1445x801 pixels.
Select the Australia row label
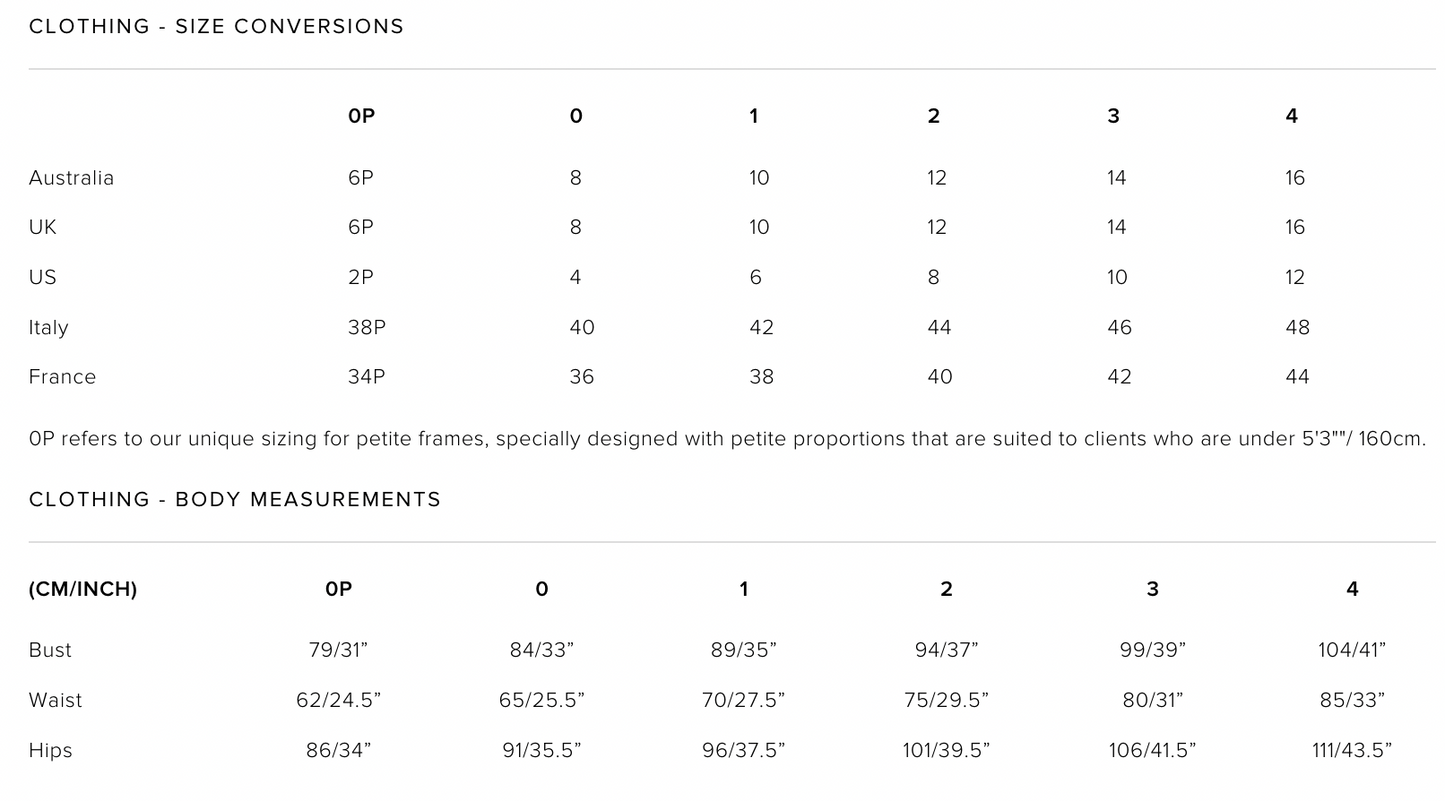pyautogui.click(x=71, y=178)
